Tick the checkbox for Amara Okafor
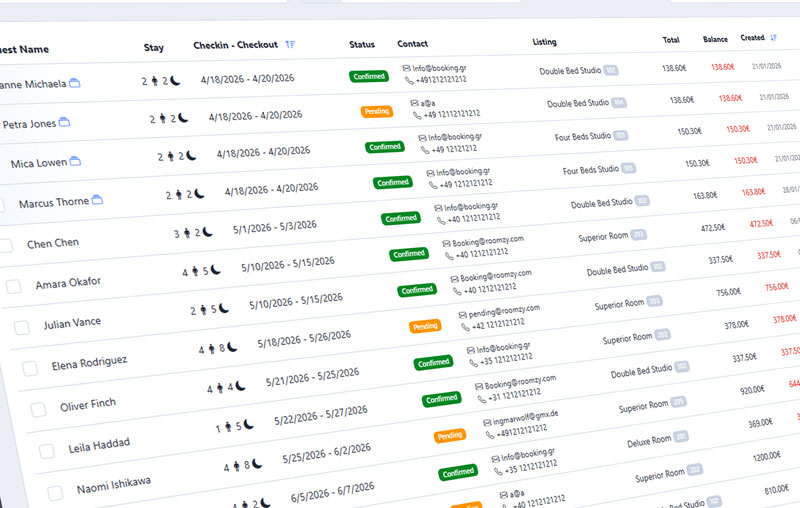800x508 pixels. (x=14, y=286)
